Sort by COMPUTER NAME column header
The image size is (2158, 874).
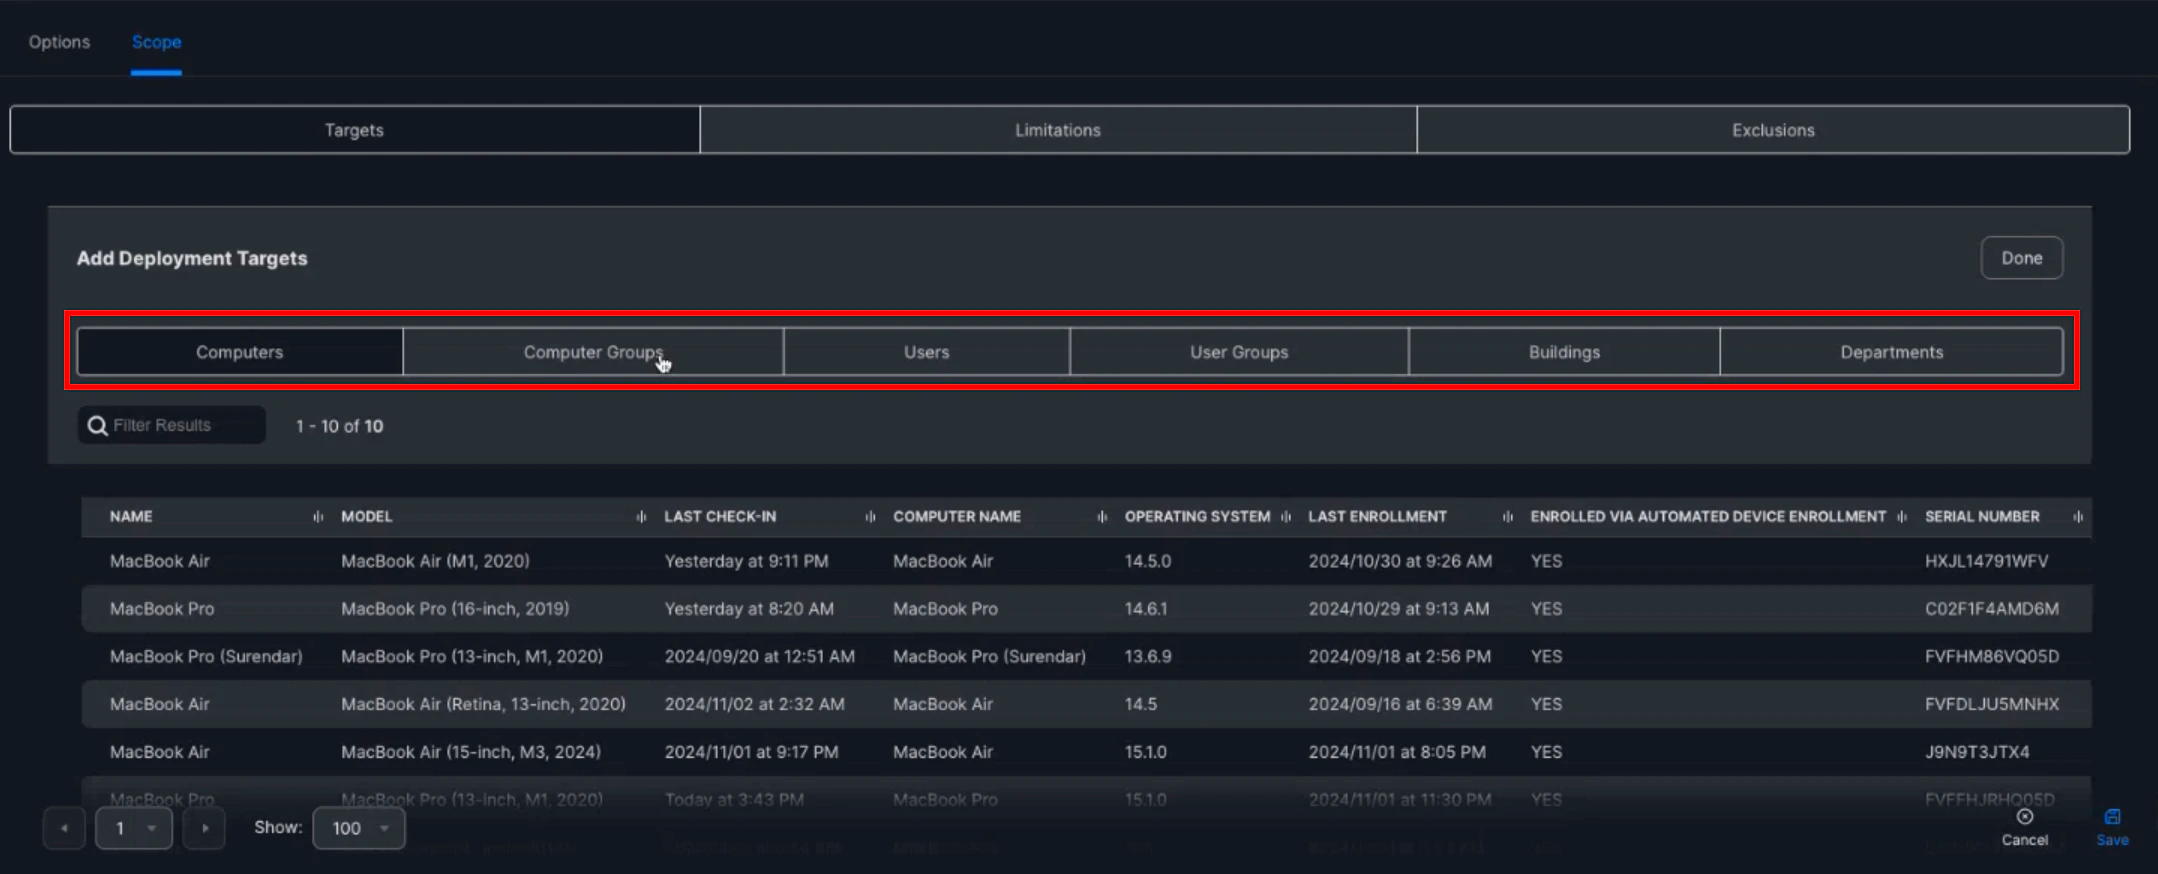957,517
